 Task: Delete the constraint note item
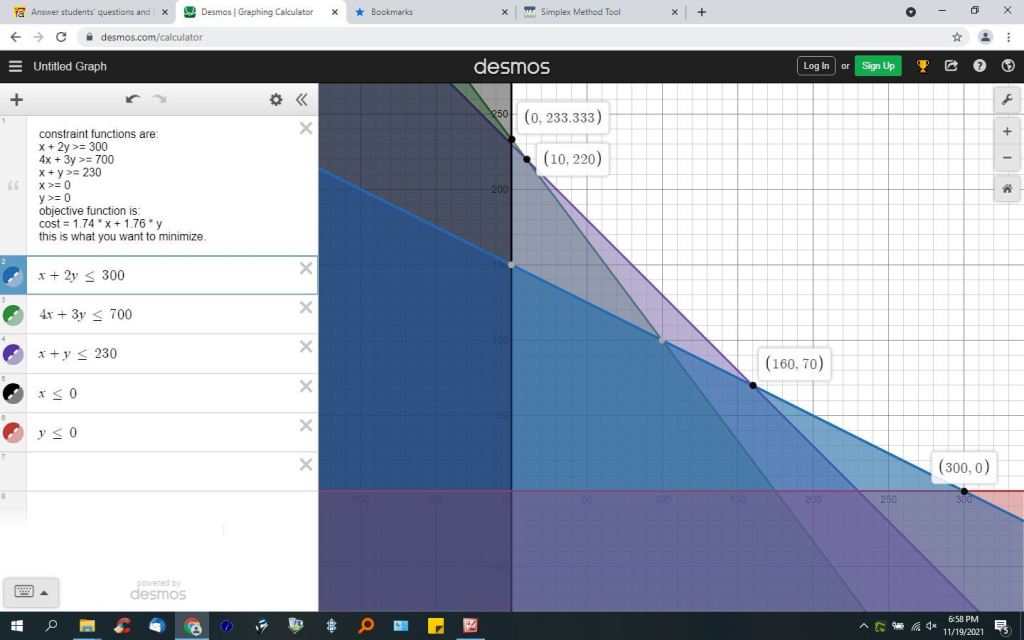306,129
